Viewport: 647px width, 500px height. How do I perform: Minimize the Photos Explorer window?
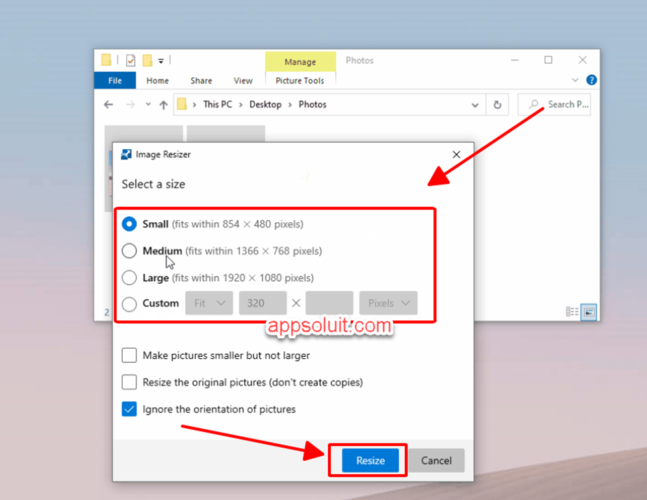[515, 60]
